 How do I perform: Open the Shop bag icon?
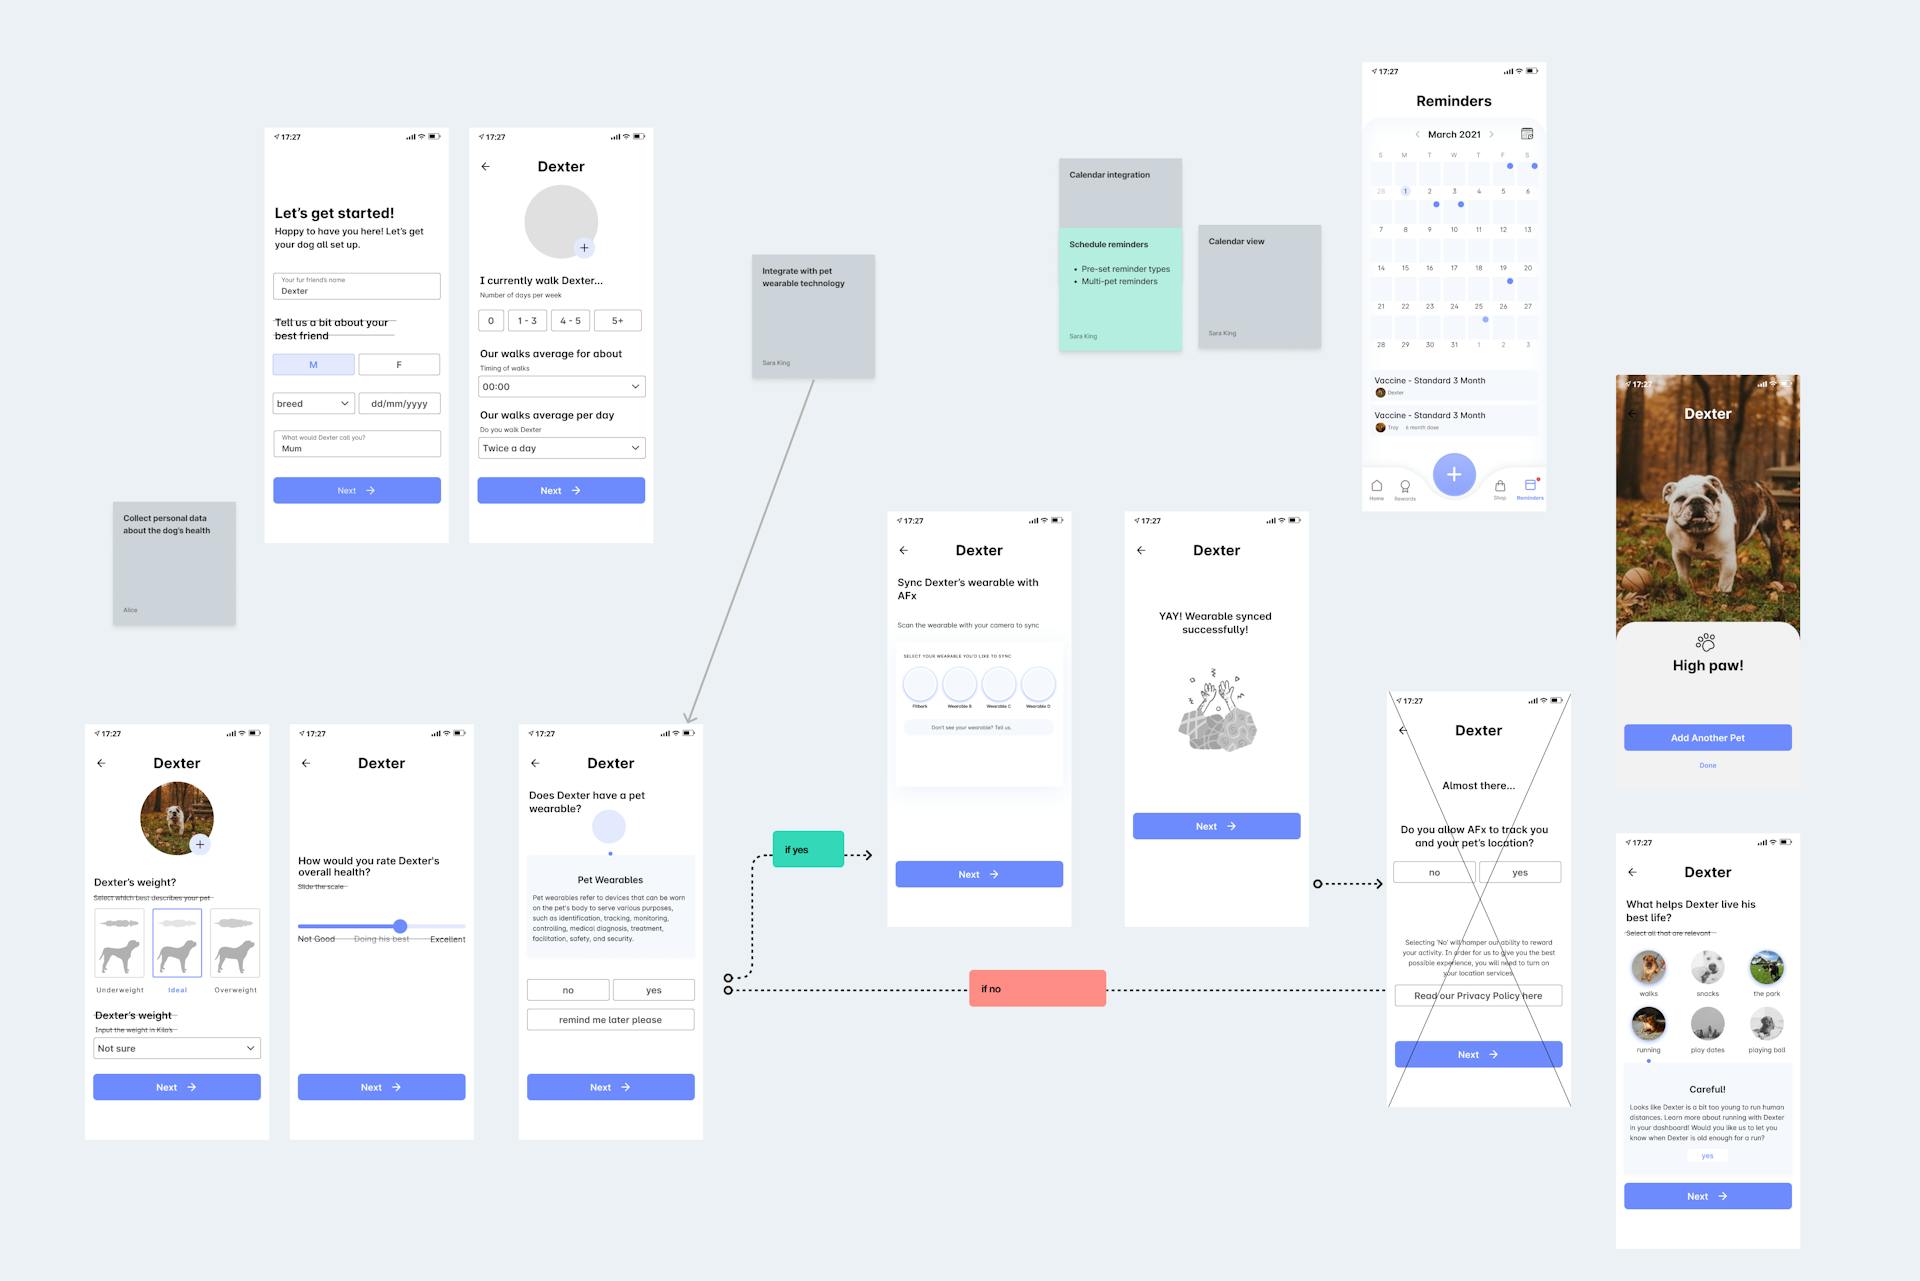coord(1500,486)
